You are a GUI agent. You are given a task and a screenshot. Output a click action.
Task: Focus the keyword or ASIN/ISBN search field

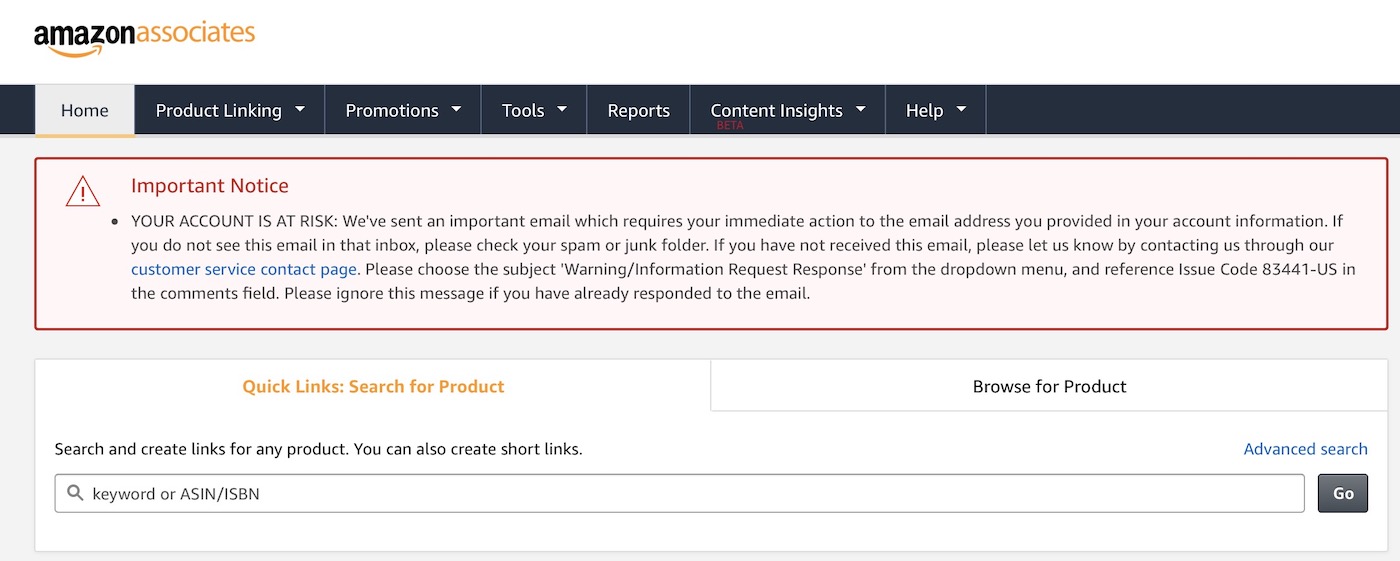point(690,493)
